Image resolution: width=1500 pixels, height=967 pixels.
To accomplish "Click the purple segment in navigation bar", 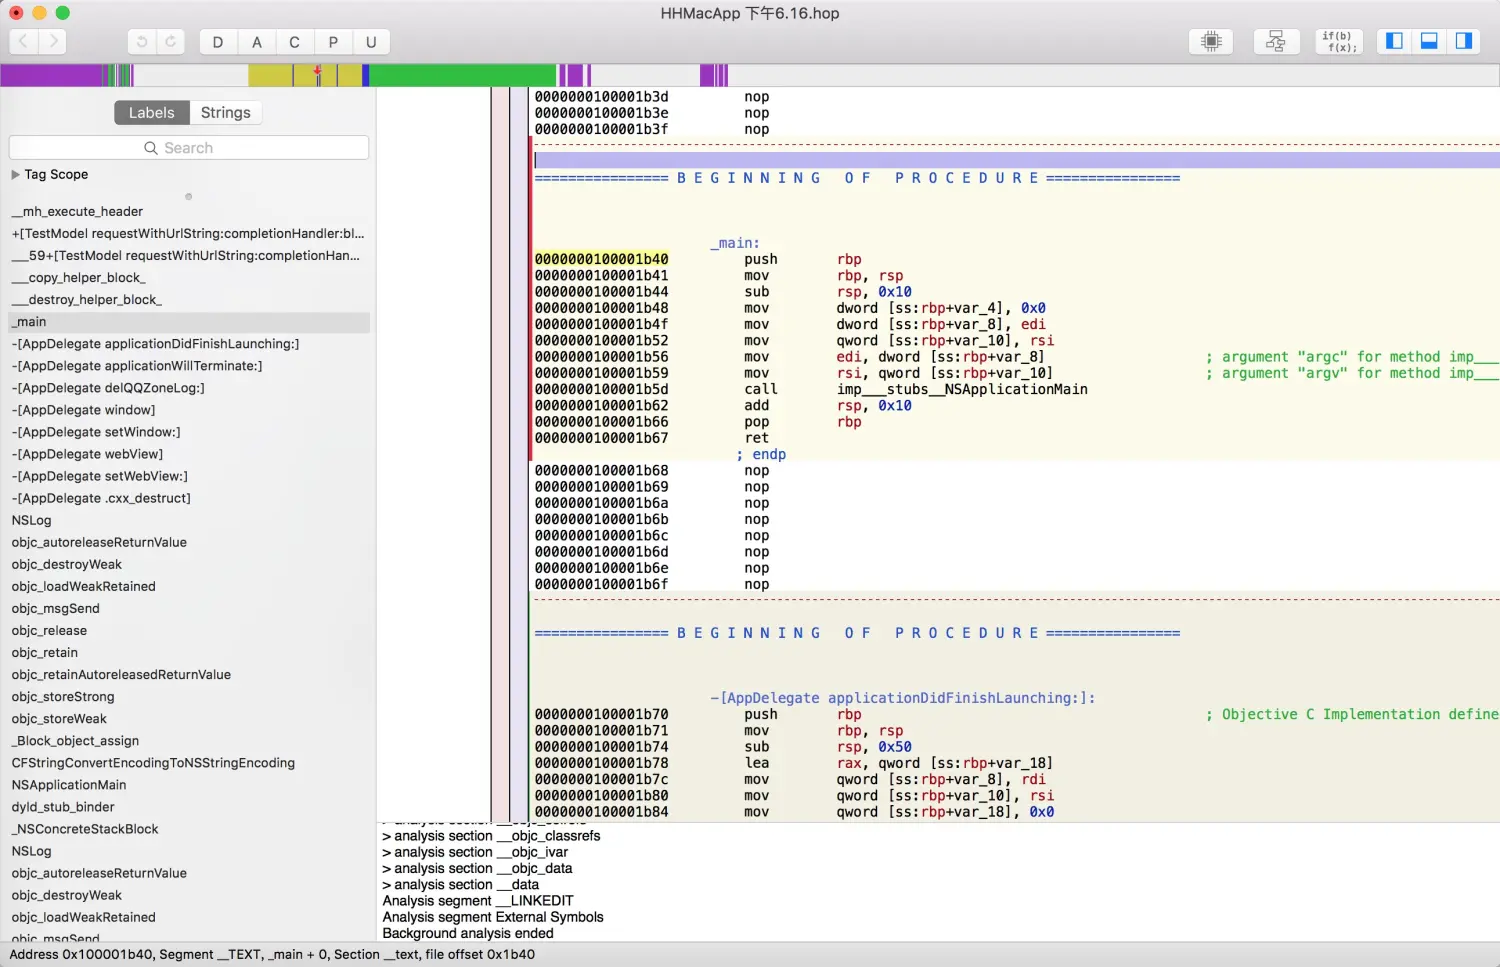I will coord(50,75).
